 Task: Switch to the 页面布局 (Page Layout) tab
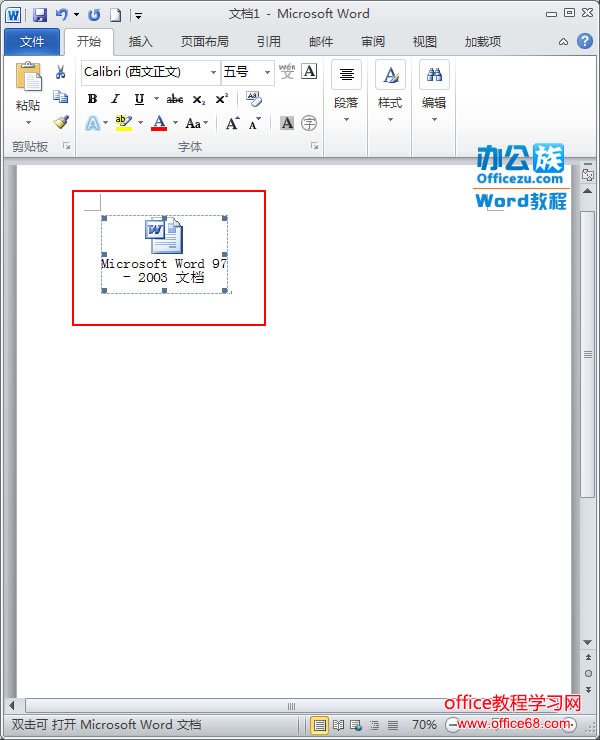[x=204, y=42]
